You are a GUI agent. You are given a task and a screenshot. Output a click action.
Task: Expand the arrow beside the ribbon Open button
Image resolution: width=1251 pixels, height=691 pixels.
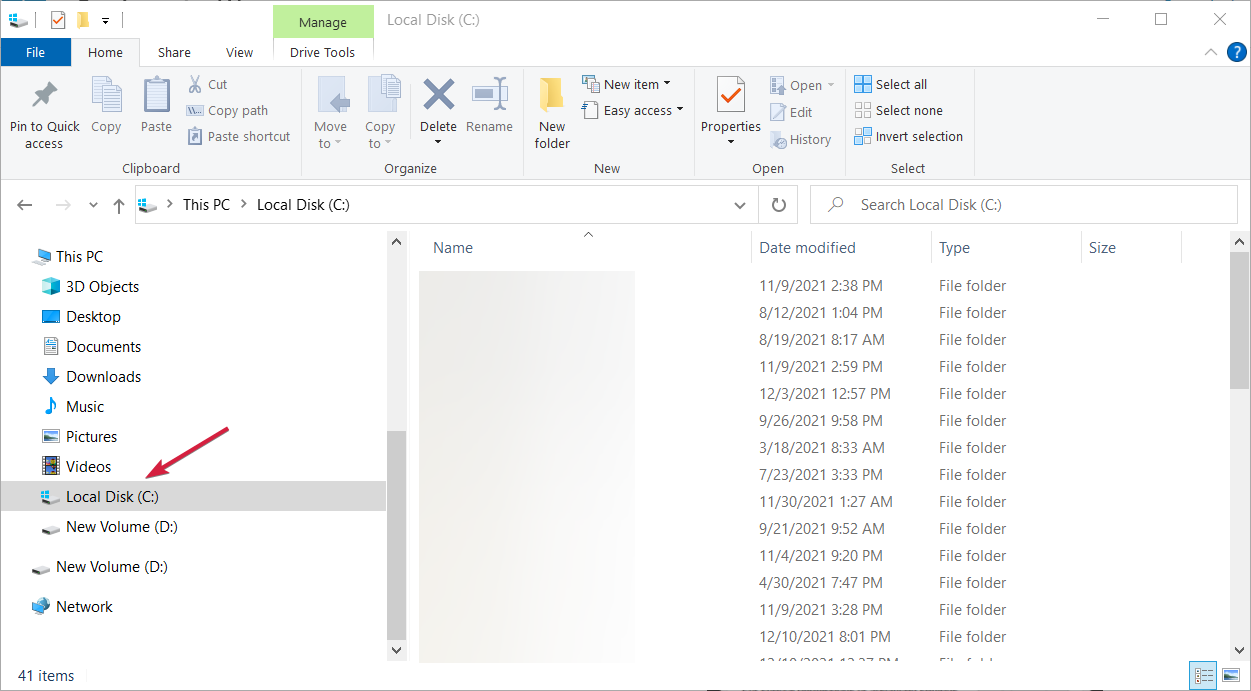coord(831,86)
